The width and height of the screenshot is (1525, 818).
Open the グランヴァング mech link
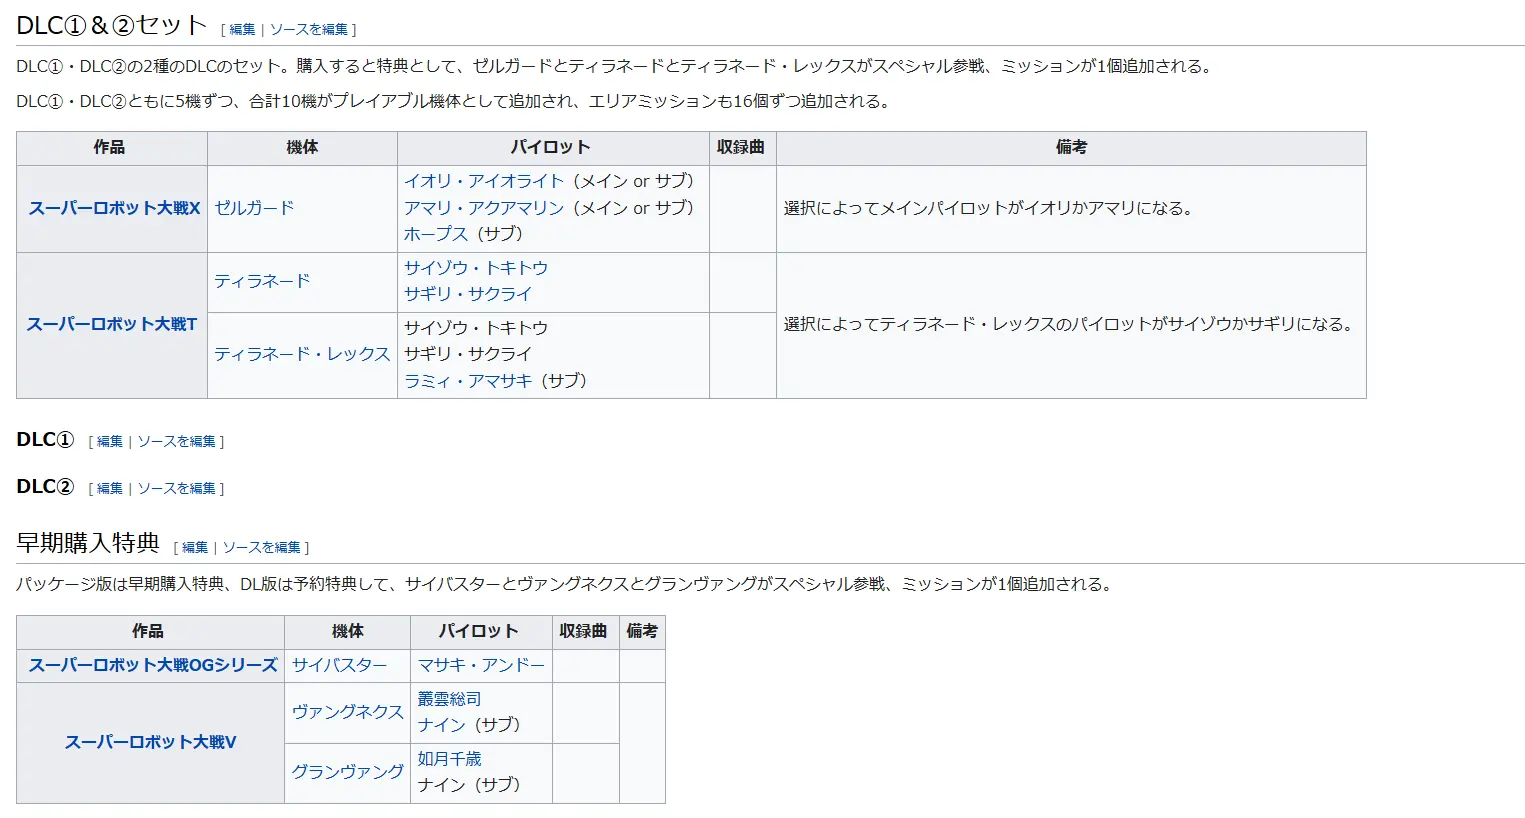click(x=347, y=772)
